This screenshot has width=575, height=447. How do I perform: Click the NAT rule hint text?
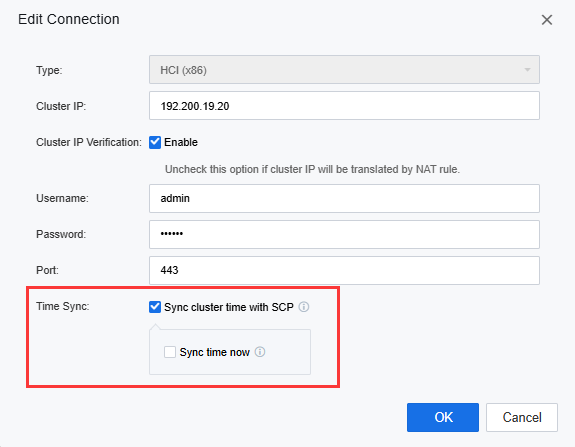tap(312, 169)
